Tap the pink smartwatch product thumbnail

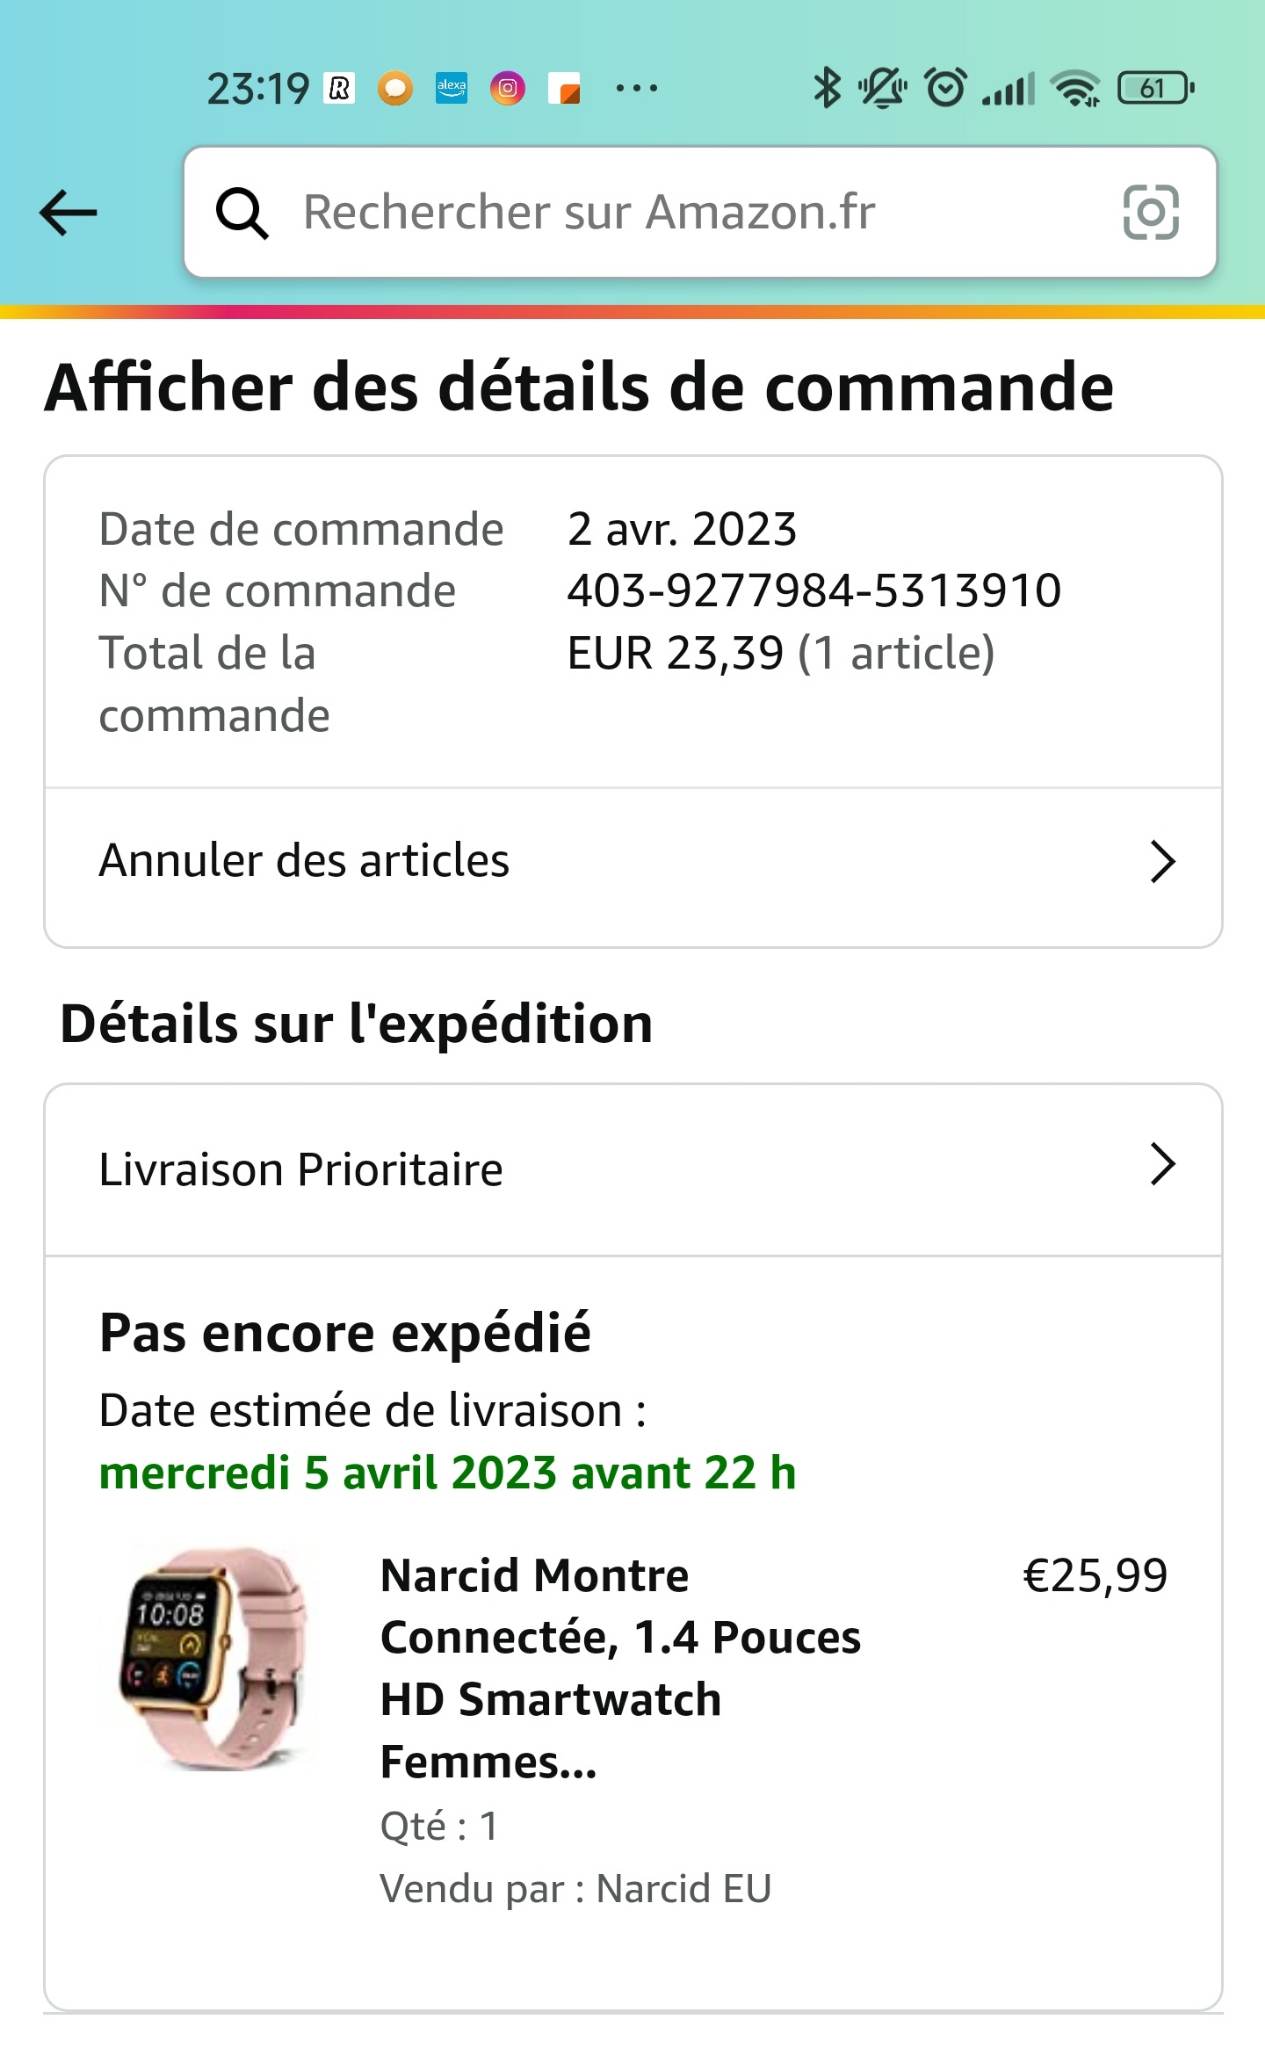[213, 1660]
